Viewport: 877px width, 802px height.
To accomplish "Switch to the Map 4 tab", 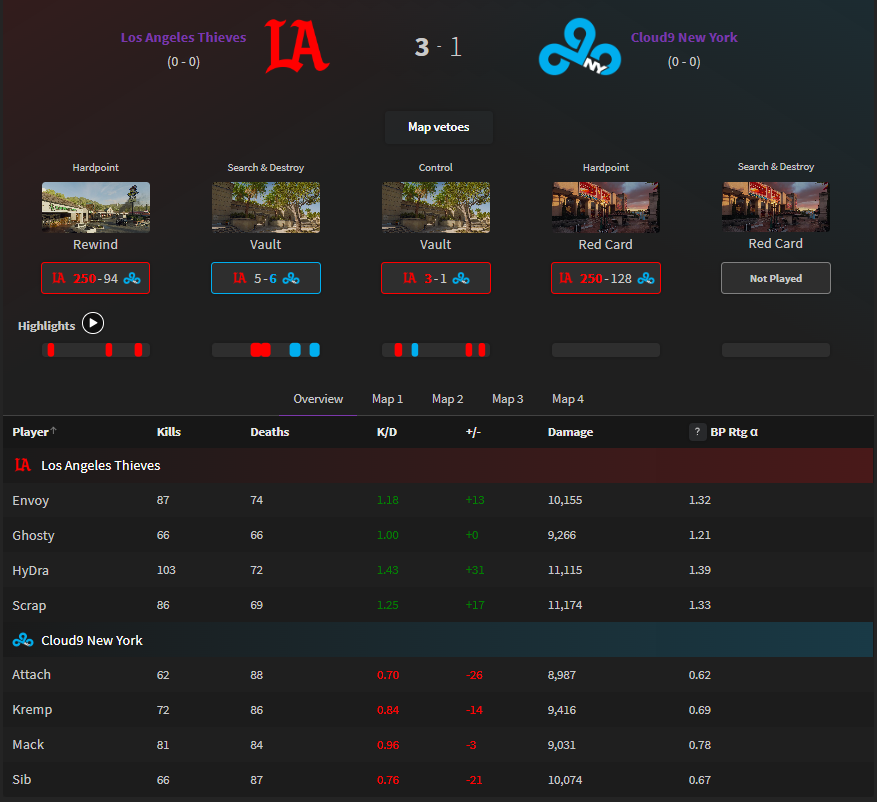I will pyautogui.click(x=568, y=399).
